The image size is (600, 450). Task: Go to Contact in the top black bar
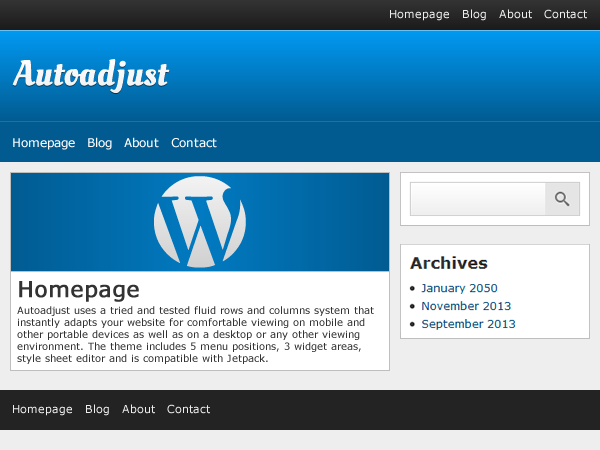(565, 14)
